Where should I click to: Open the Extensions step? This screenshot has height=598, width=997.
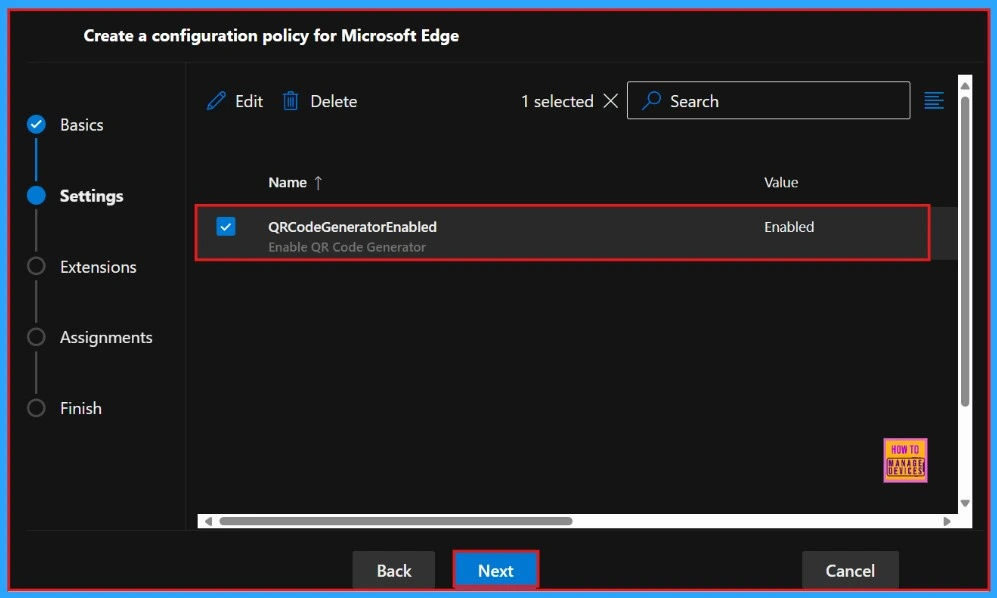click(x=98, y=267)
